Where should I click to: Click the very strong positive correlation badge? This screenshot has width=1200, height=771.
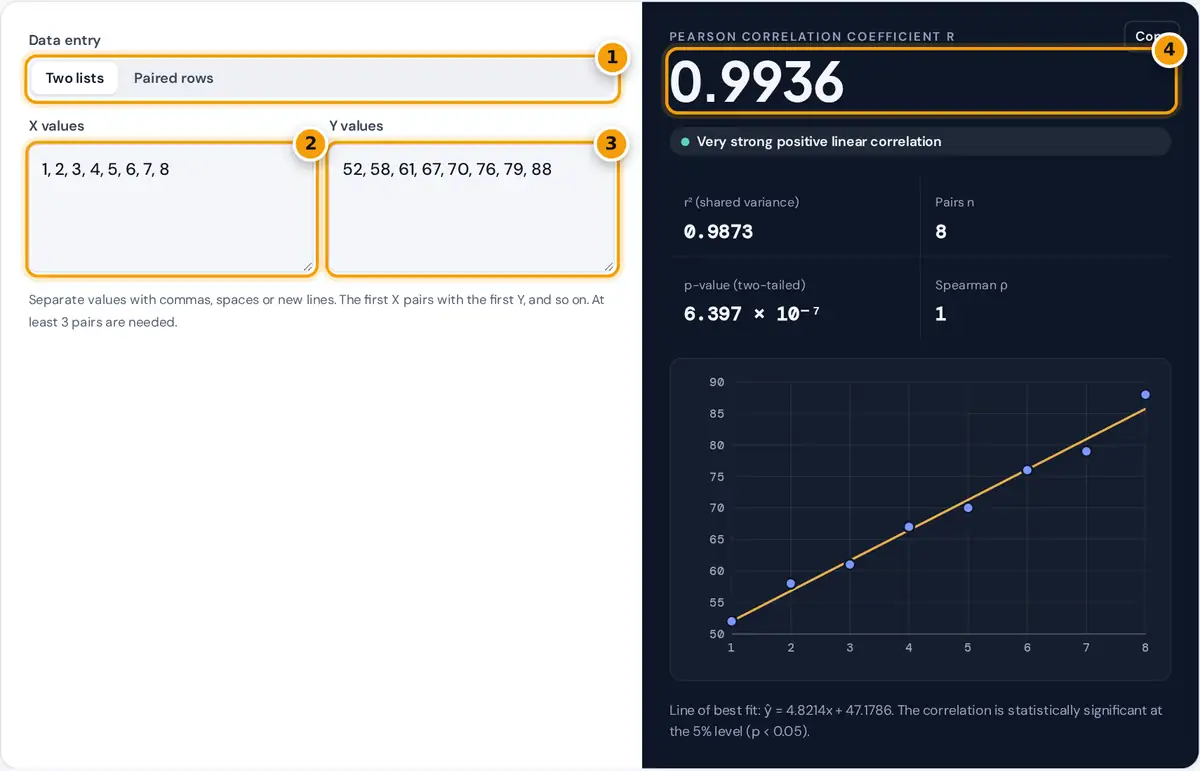pos(920,142)
